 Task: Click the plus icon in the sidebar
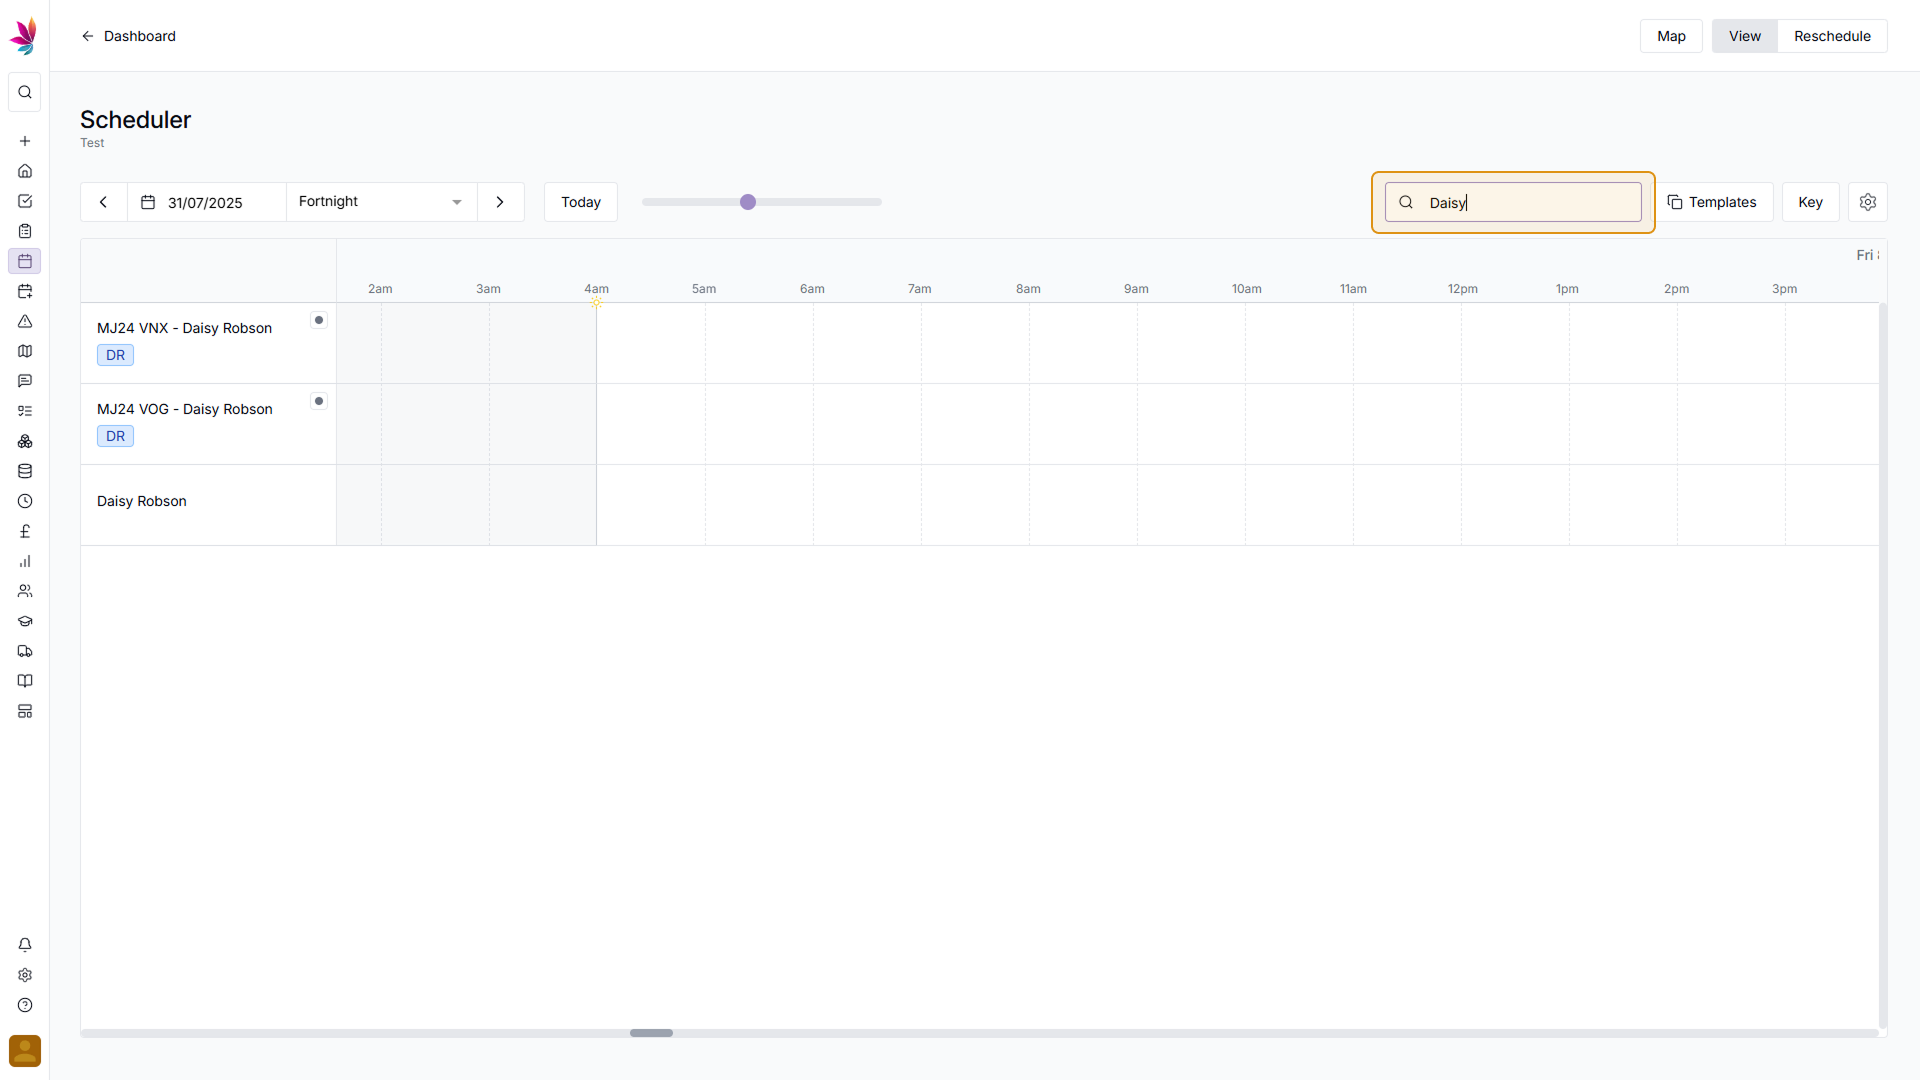pyautogui.click(x=25, y=141)
